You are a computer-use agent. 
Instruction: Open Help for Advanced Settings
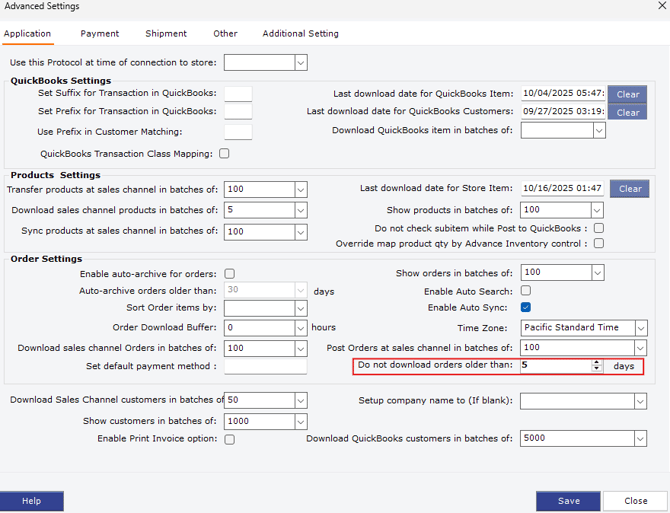point(32,501)
